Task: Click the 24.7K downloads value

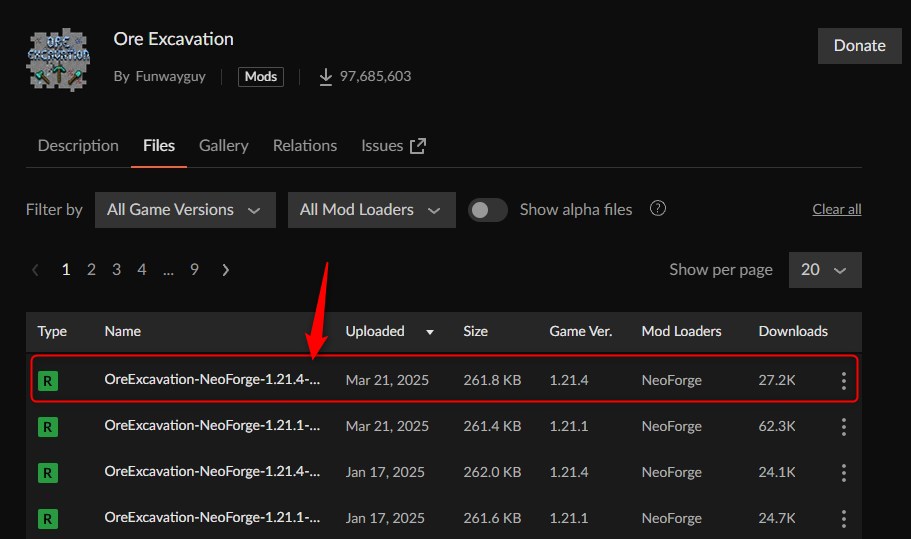Action: pyautogui.click(x=777, y=518)
